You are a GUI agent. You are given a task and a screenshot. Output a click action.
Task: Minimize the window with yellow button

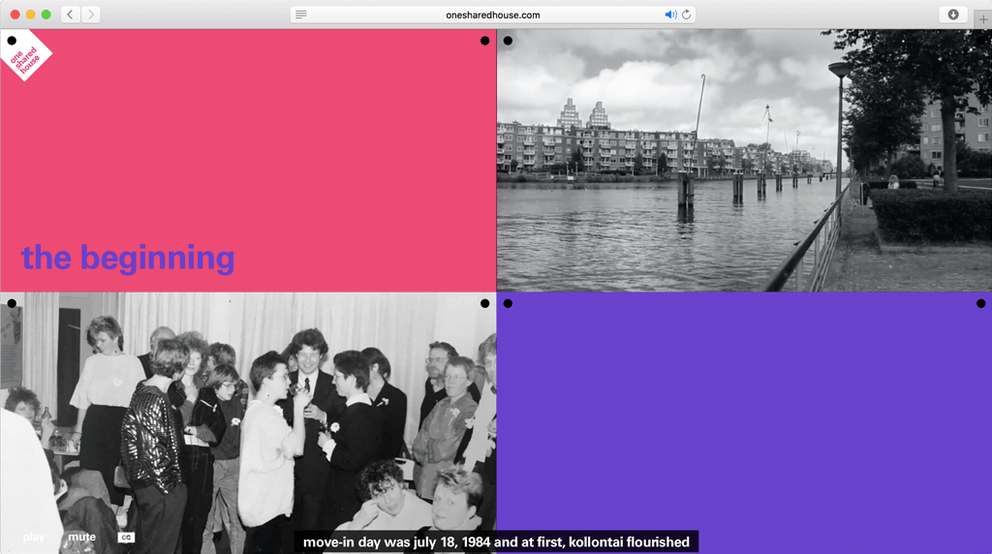tap(30, 15)
